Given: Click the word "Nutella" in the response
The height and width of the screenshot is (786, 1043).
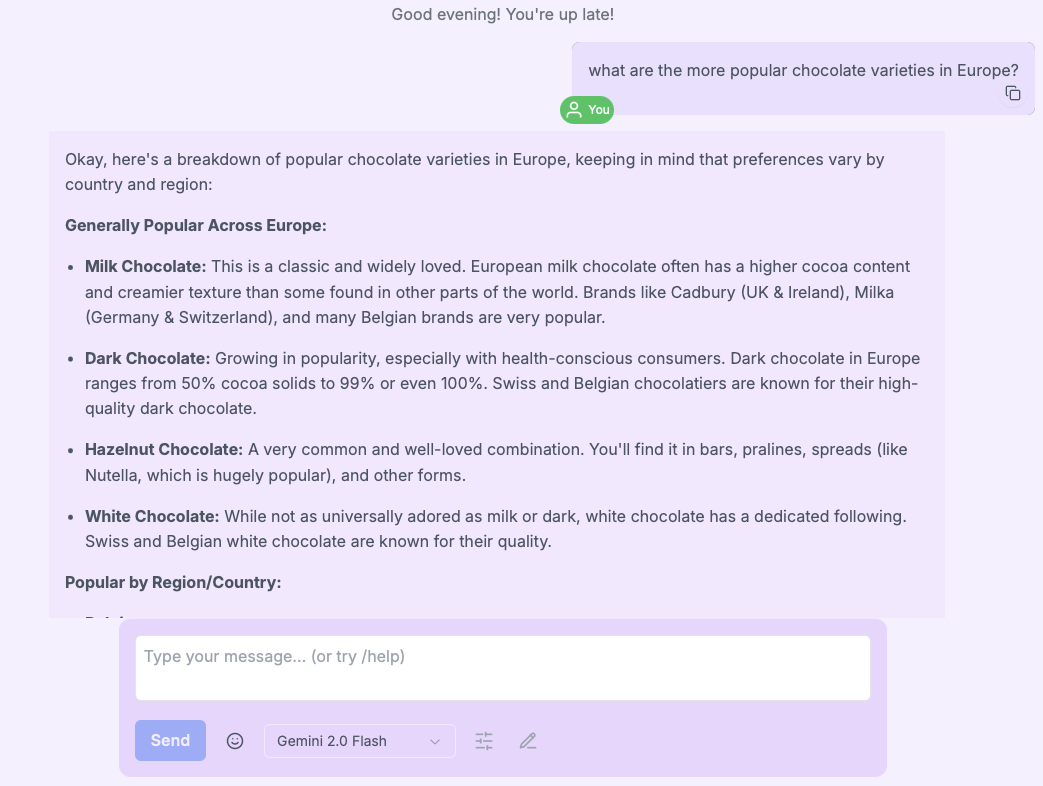Looking at the screenshot, I should tap(114, 475).
